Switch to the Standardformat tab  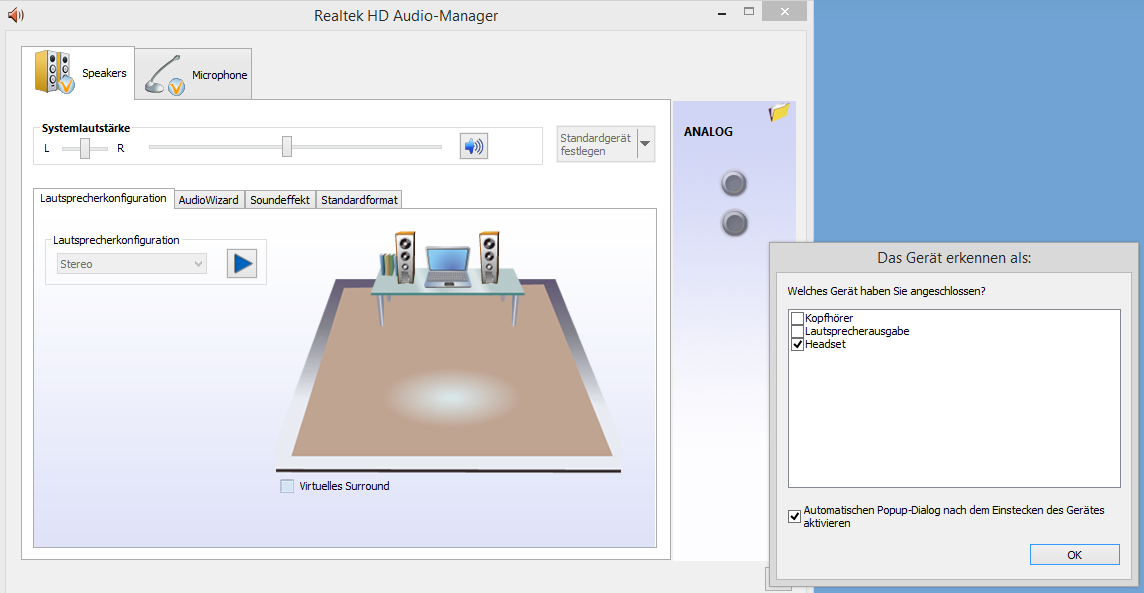pyautogui.click(x=359, y=200)
